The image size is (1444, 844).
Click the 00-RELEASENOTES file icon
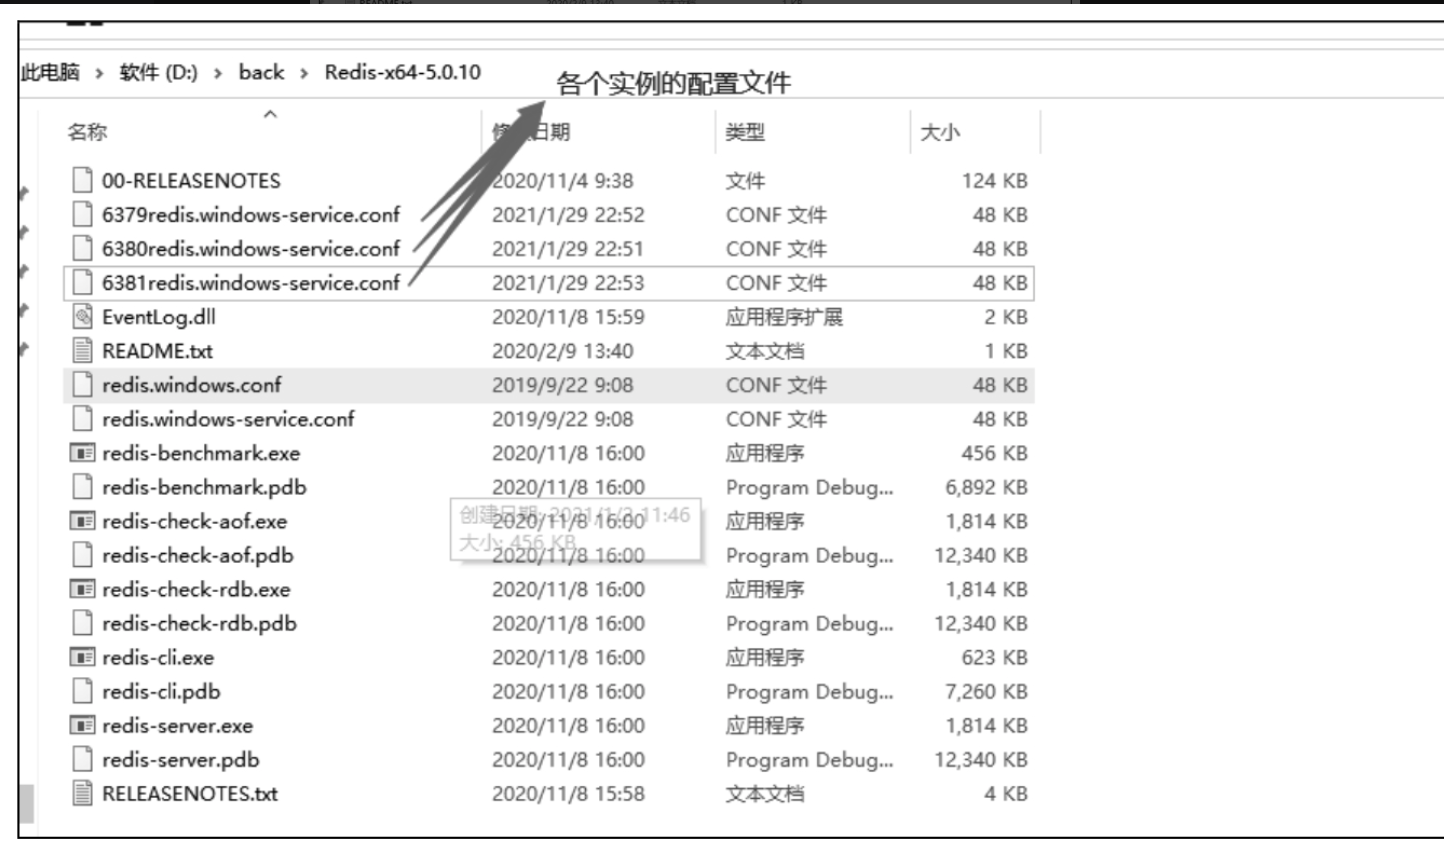pos(82,181)
